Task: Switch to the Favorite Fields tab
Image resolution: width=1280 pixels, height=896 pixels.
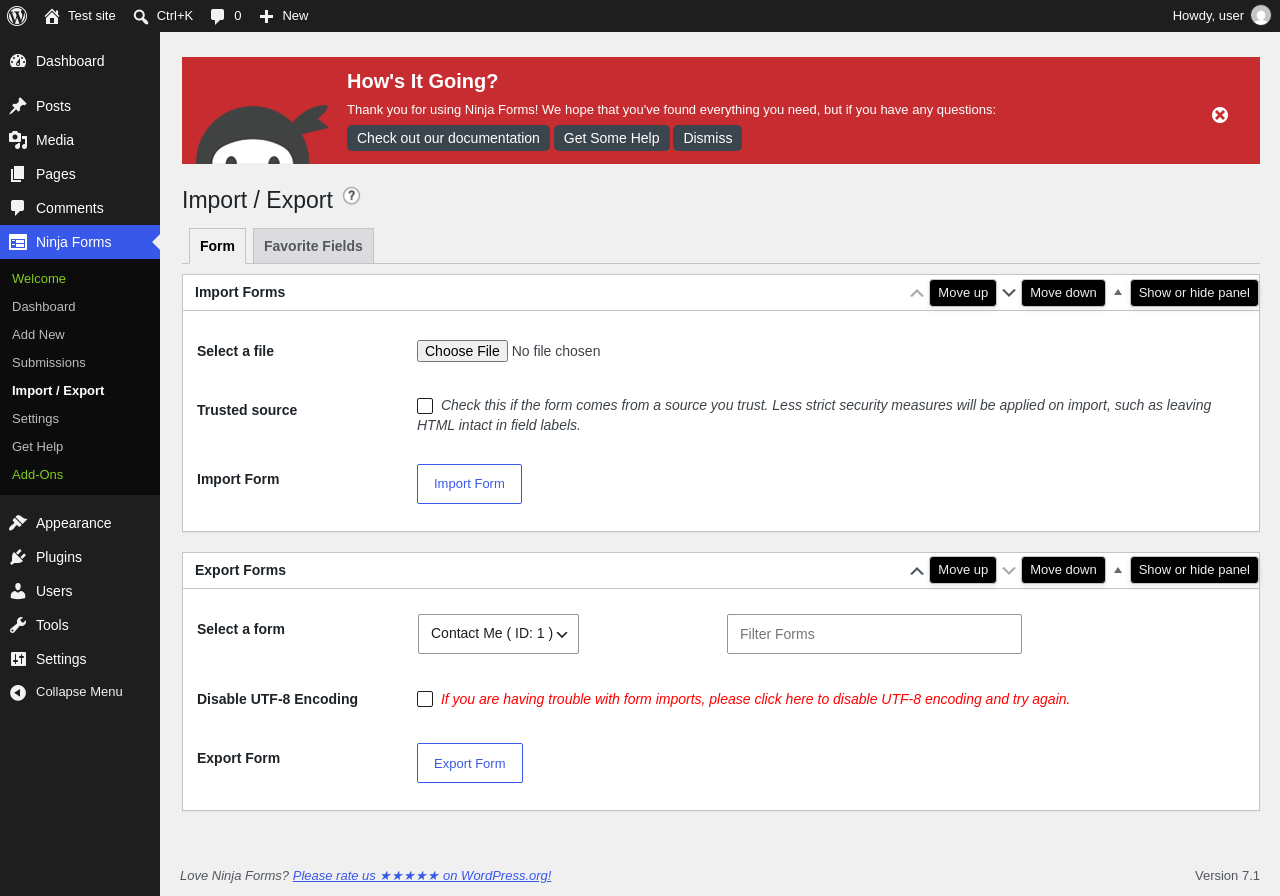Action: coord(313,246)
